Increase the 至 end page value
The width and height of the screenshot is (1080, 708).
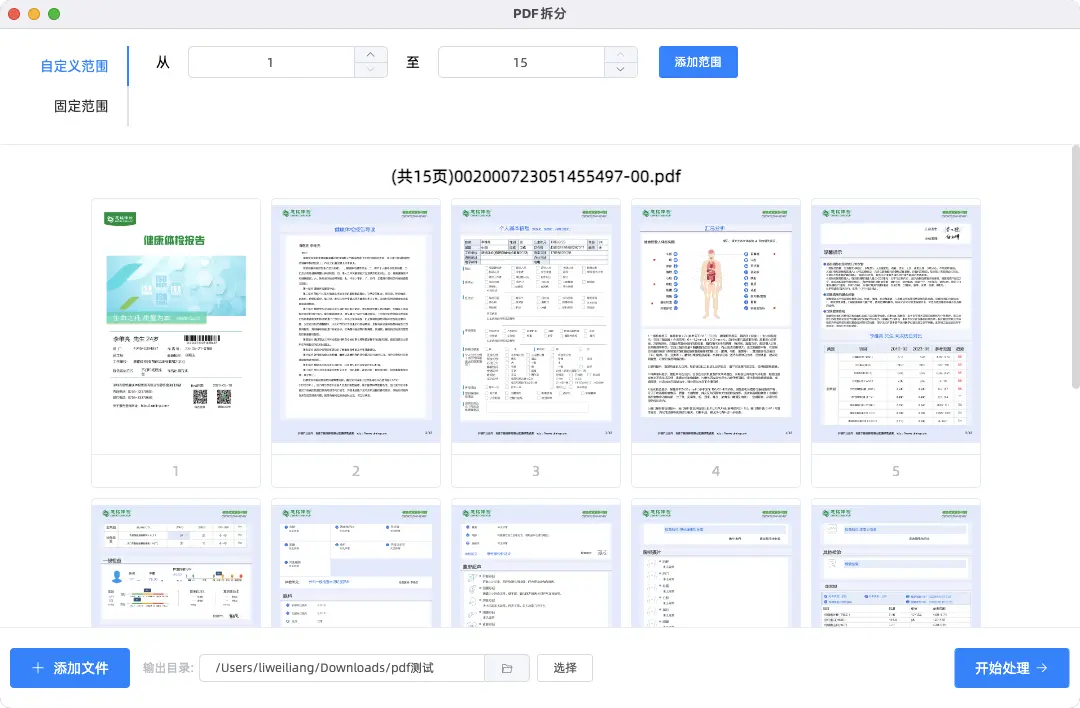pyautogui.click(x=621, y=54)
